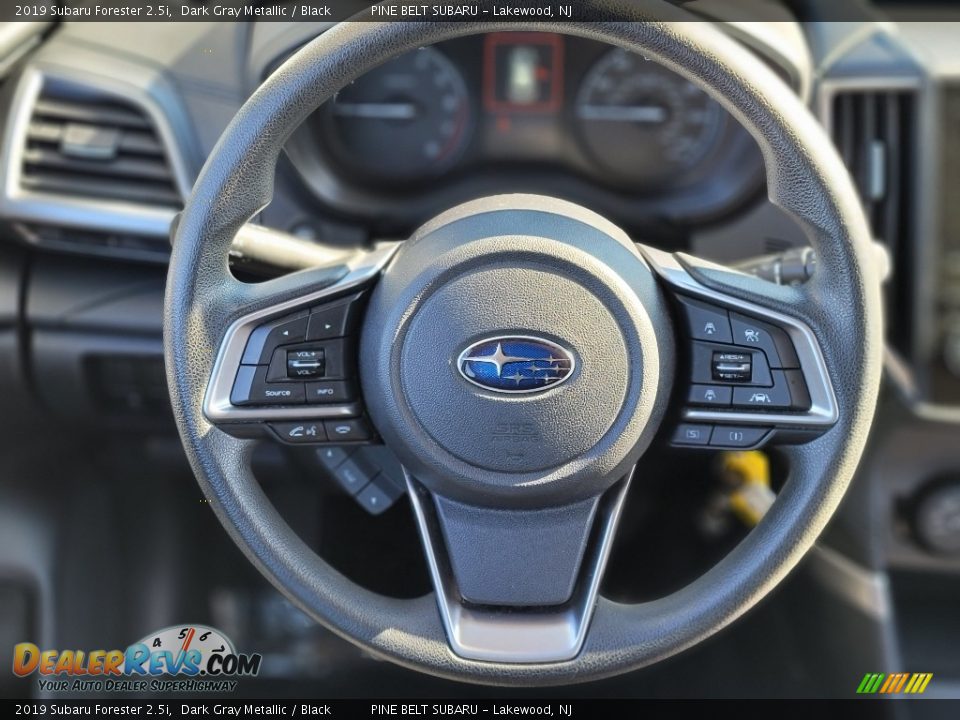Click top caption '2019 Subaru Forester 2.5i'
960x720 pixels.
(x=93, y=10)
